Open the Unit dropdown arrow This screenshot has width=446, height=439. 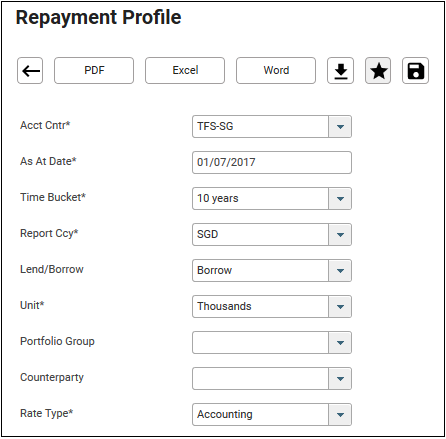[340, 307]
